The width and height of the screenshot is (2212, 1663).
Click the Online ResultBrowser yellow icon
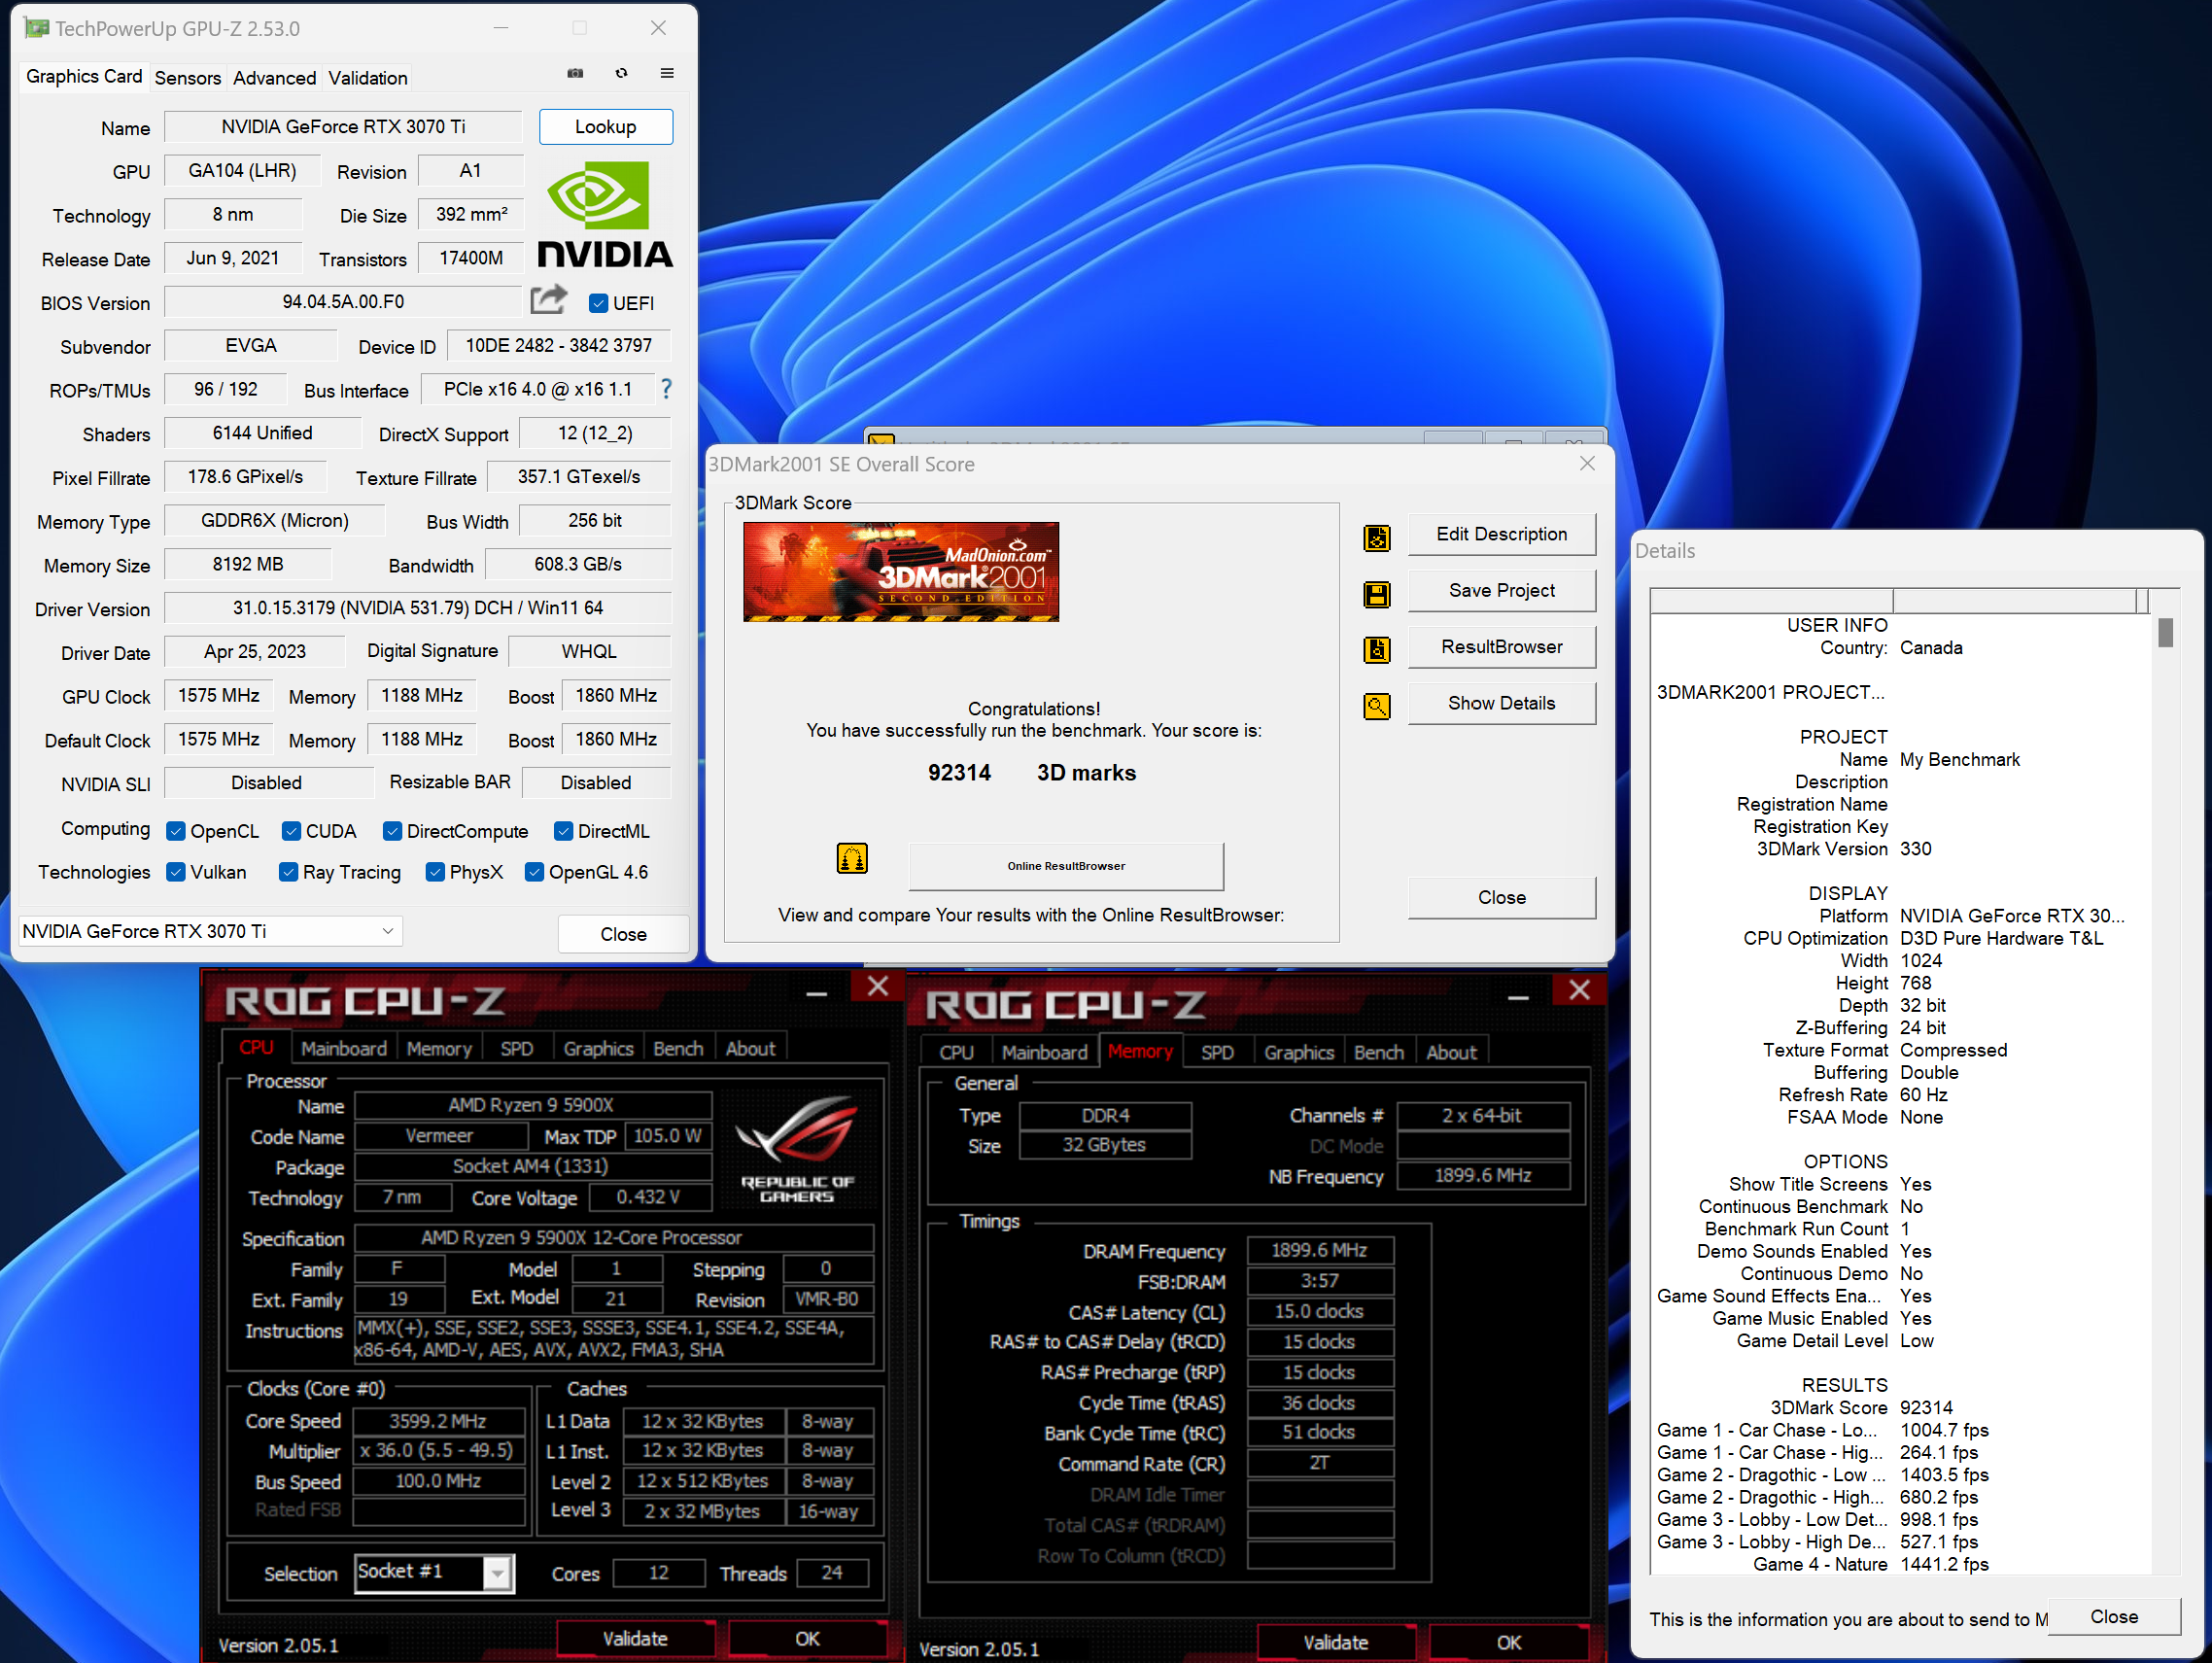coord(852,858)
